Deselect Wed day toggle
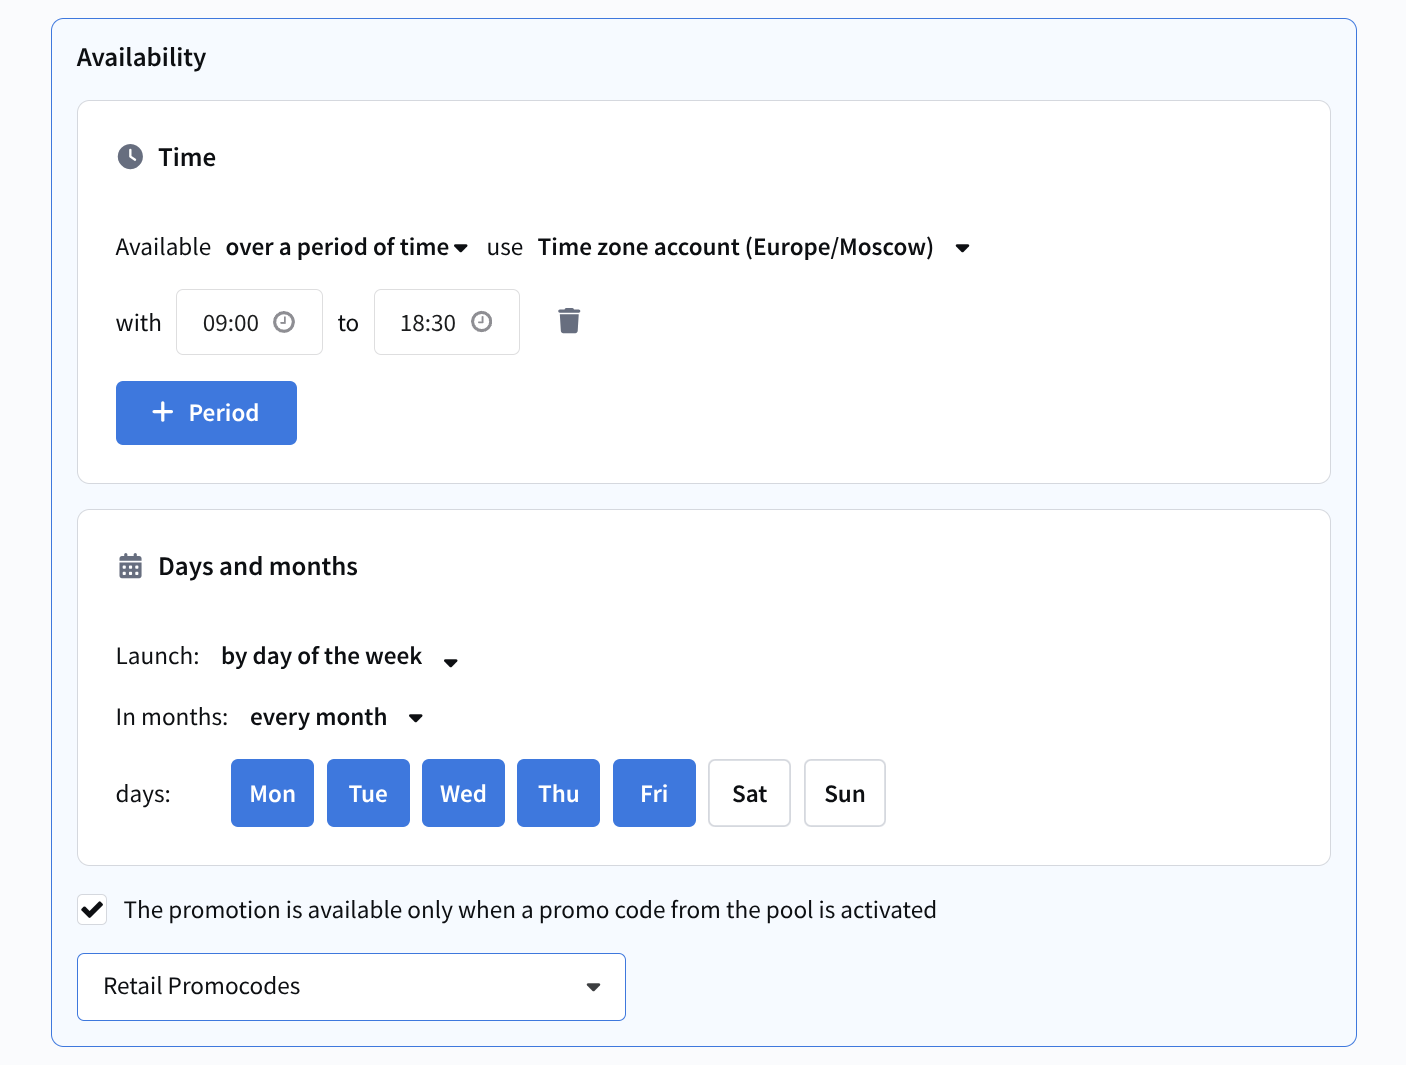 [463, 793]
